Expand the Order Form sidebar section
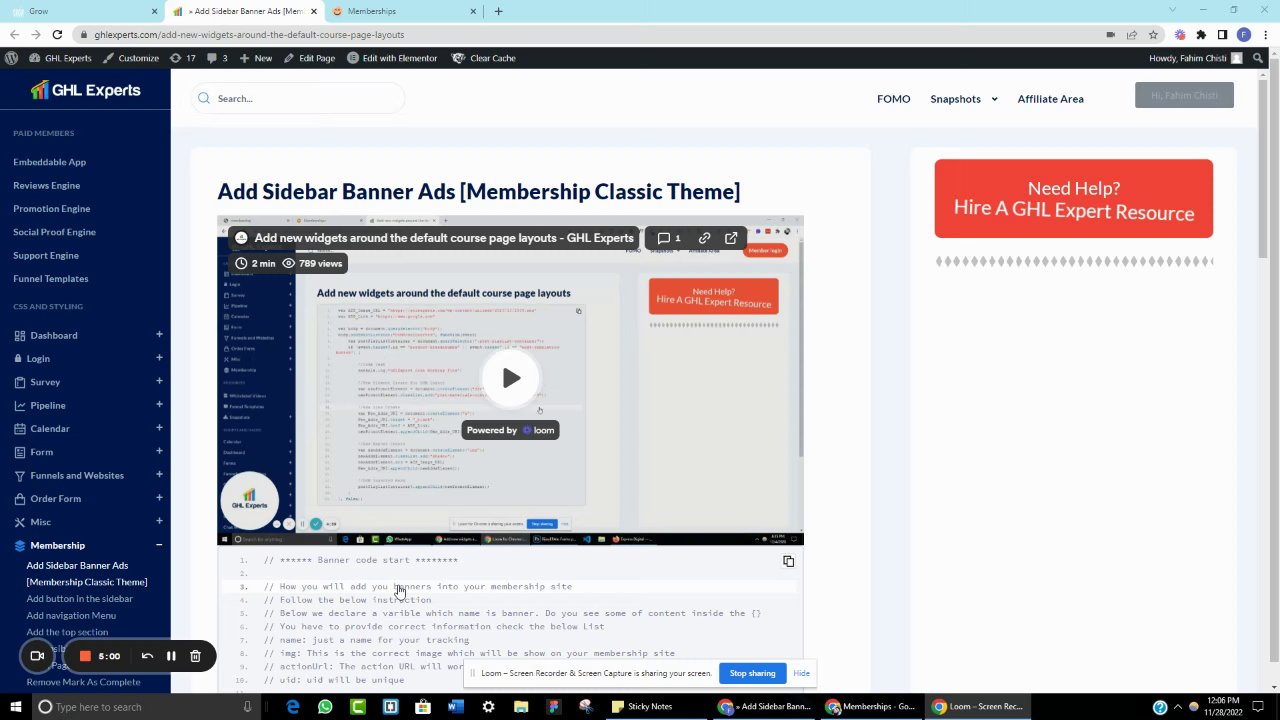The width and height of the screenshot is (1280, 720). pyautogui.click(x=159, y=498)
